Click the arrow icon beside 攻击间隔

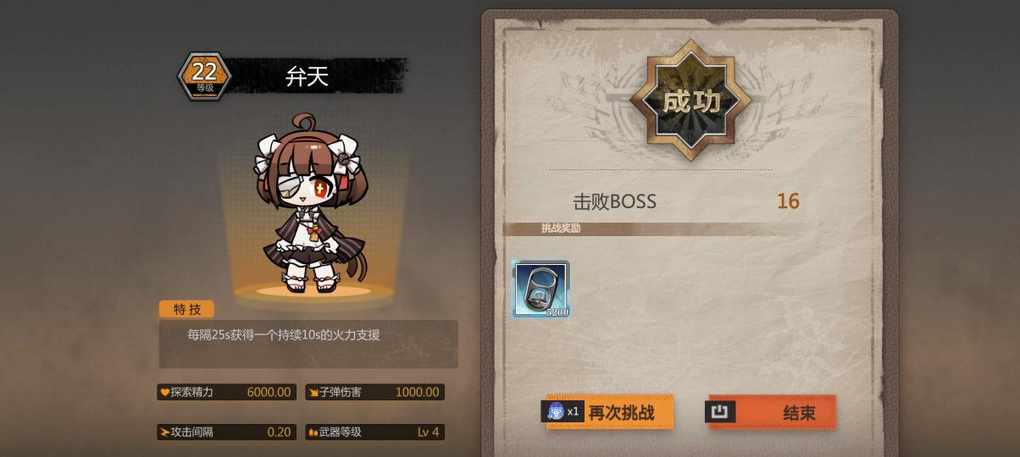pyautogui.click(x=165, y=432)
